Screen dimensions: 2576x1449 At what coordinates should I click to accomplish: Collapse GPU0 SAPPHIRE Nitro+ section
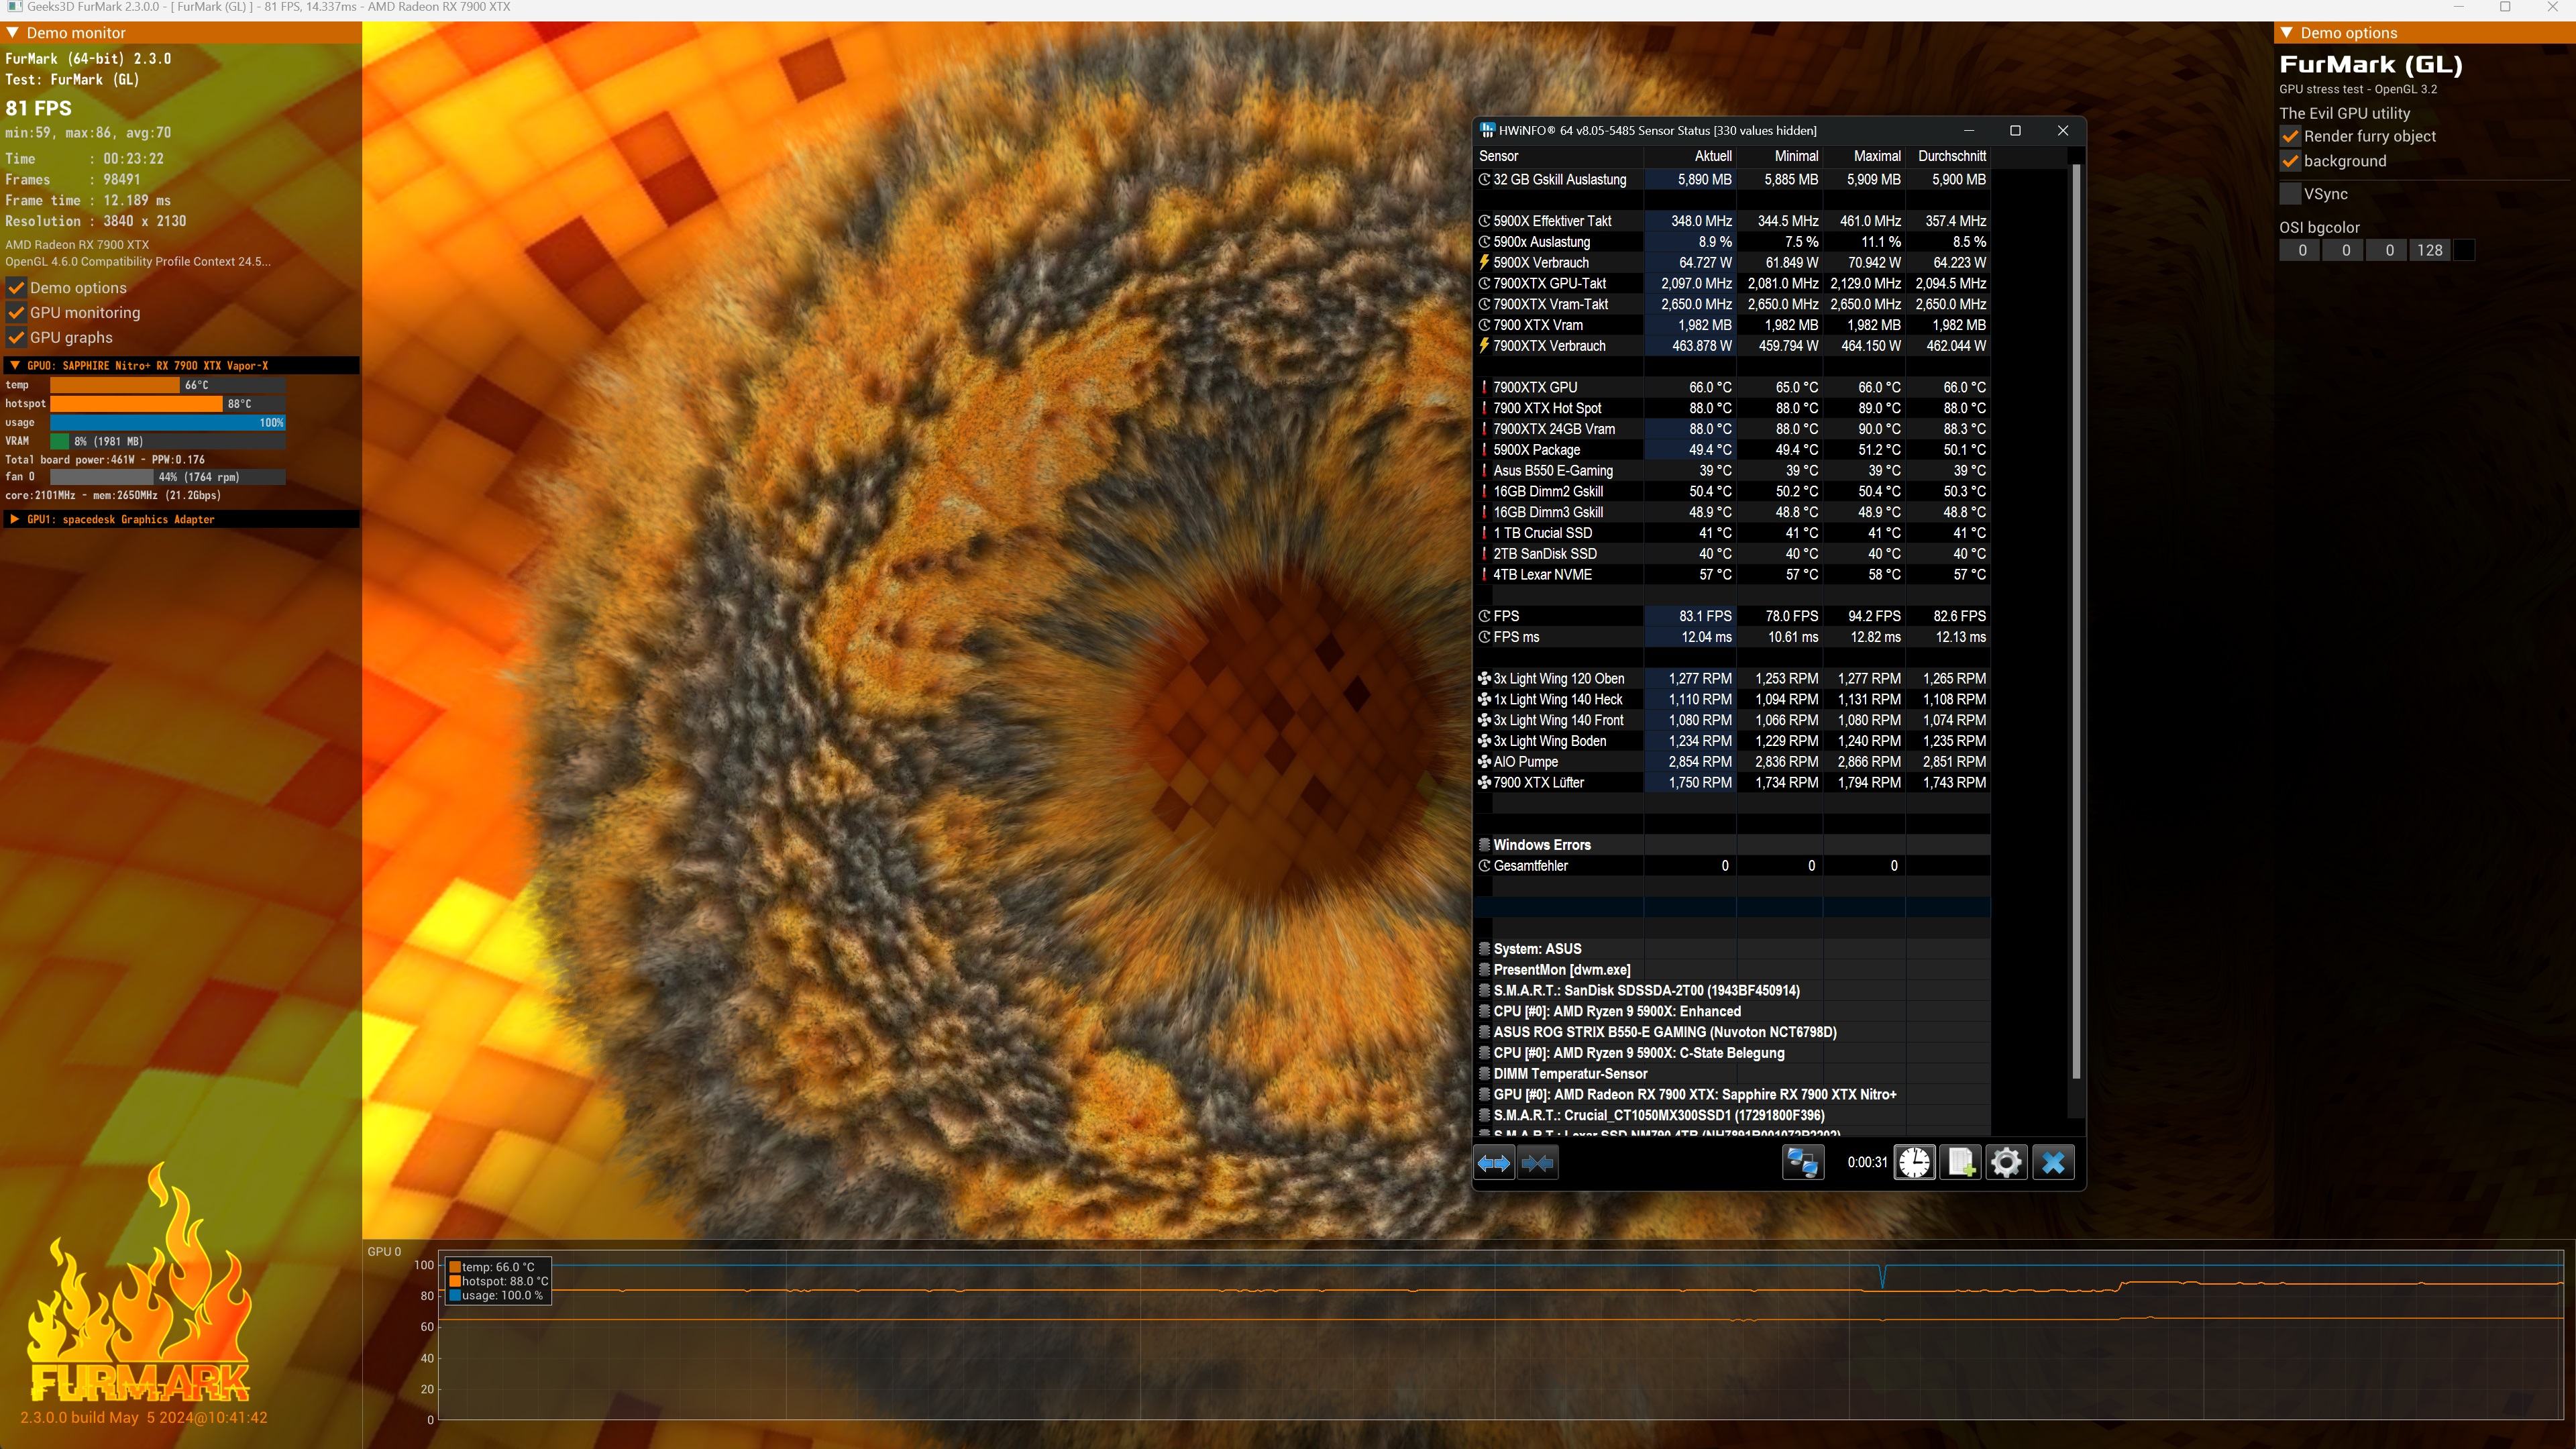pyautogui.click(x=15, y=366)
